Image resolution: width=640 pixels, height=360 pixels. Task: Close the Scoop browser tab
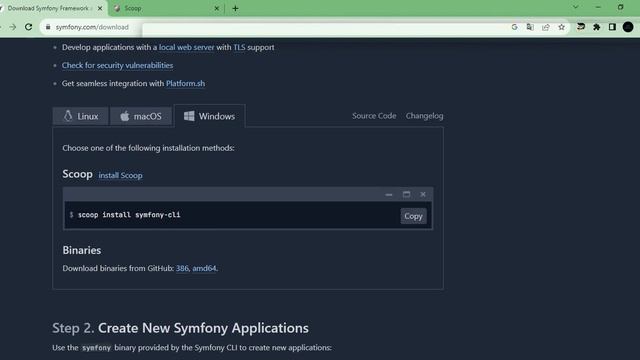coord(217,8)
